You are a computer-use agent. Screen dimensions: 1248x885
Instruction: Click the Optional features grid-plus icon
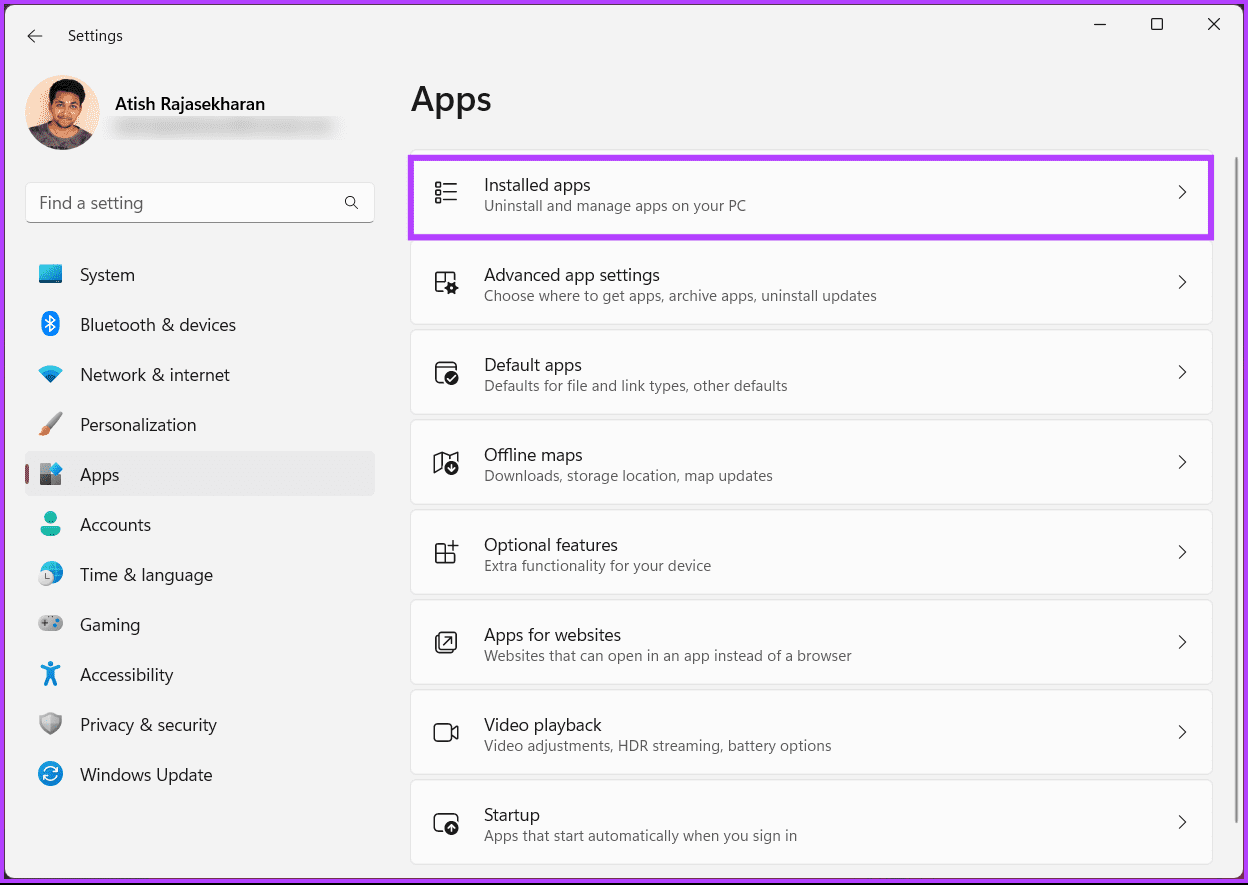click(x=446, y=552)
